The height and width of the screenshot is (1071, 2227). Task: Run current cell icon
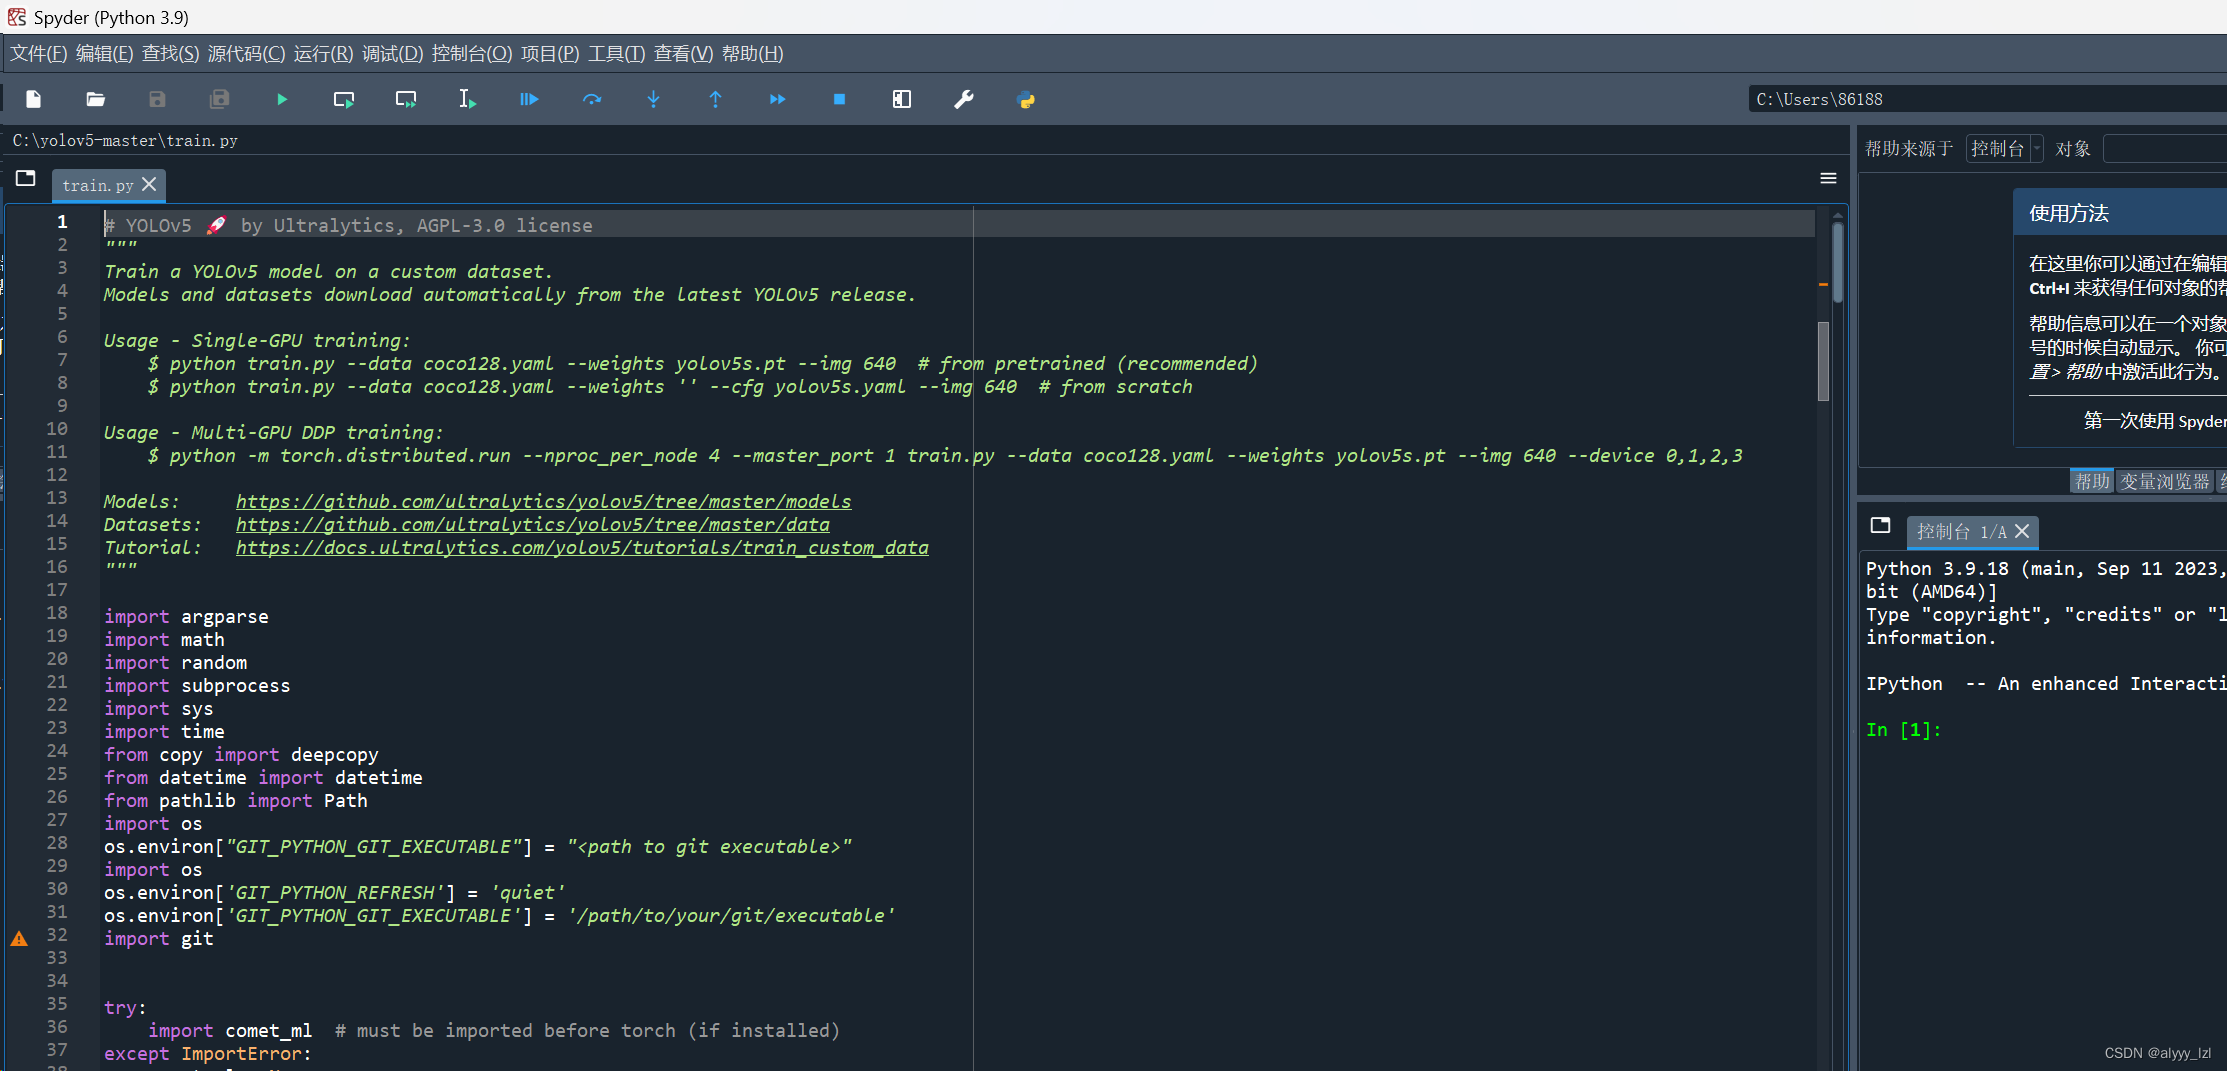click(344, 99)
